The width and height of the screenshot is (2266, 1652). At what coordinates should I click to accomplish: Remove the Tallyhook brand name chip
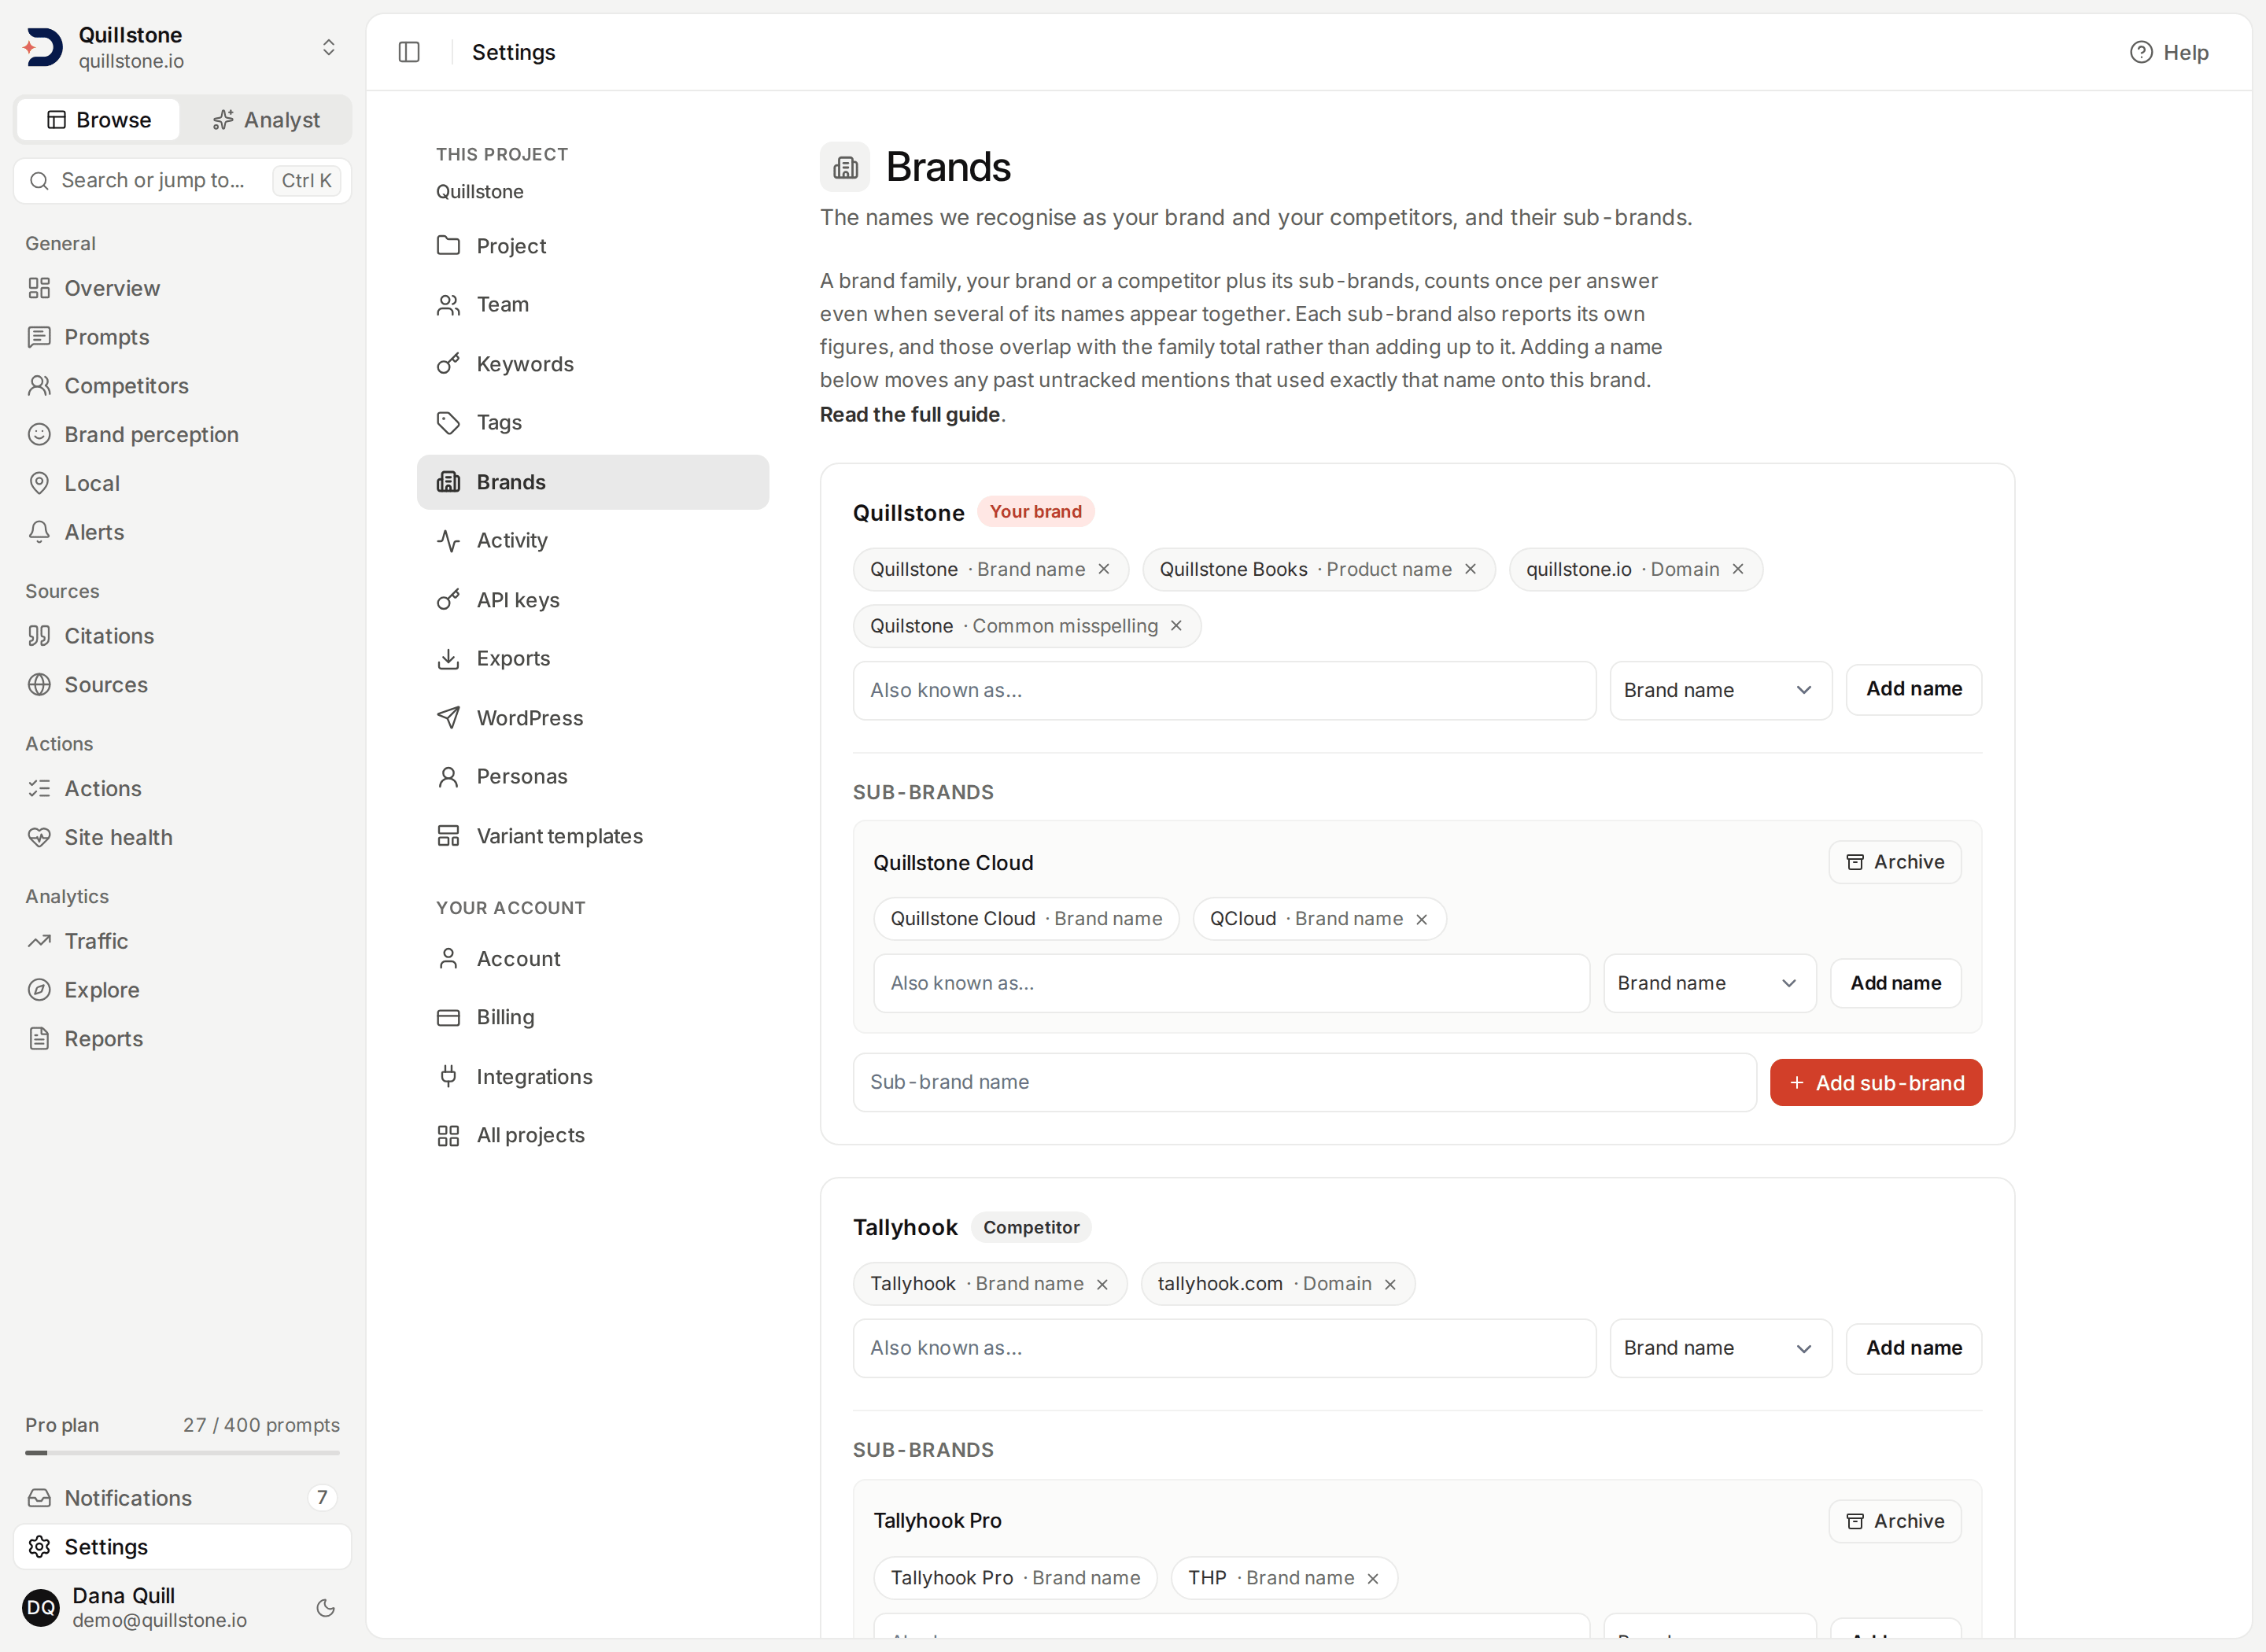coord(1102,1284)
